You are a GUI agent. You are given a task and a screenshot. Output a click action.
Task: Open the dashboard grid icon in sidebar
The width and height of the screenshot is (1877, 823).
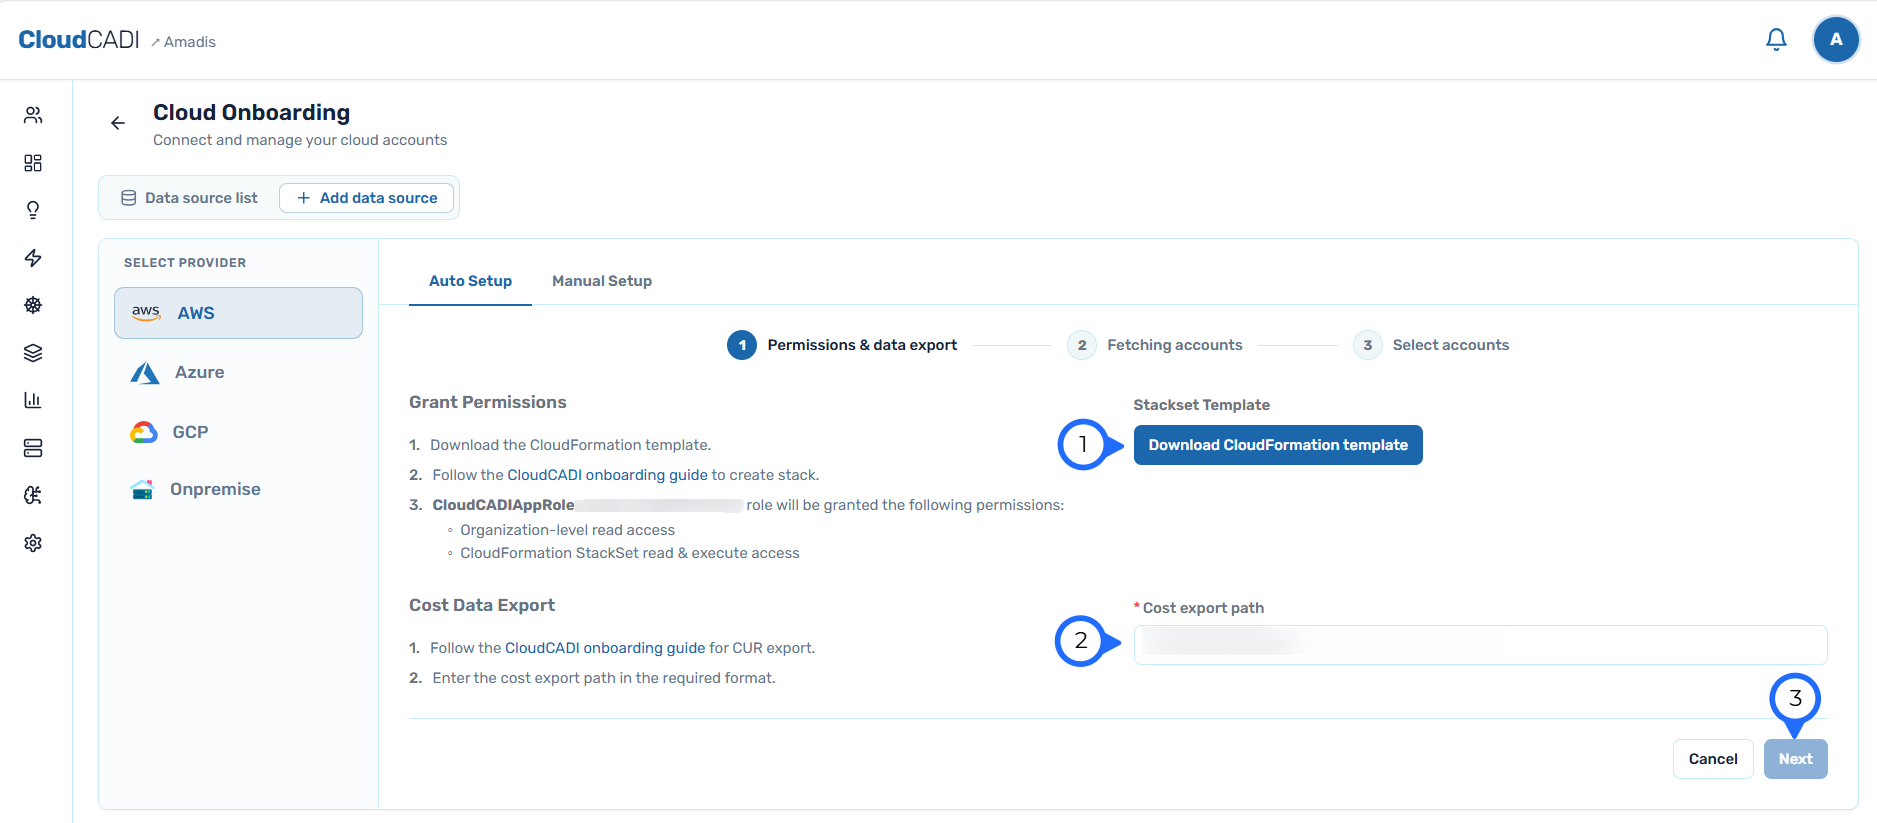coord(33,163)
